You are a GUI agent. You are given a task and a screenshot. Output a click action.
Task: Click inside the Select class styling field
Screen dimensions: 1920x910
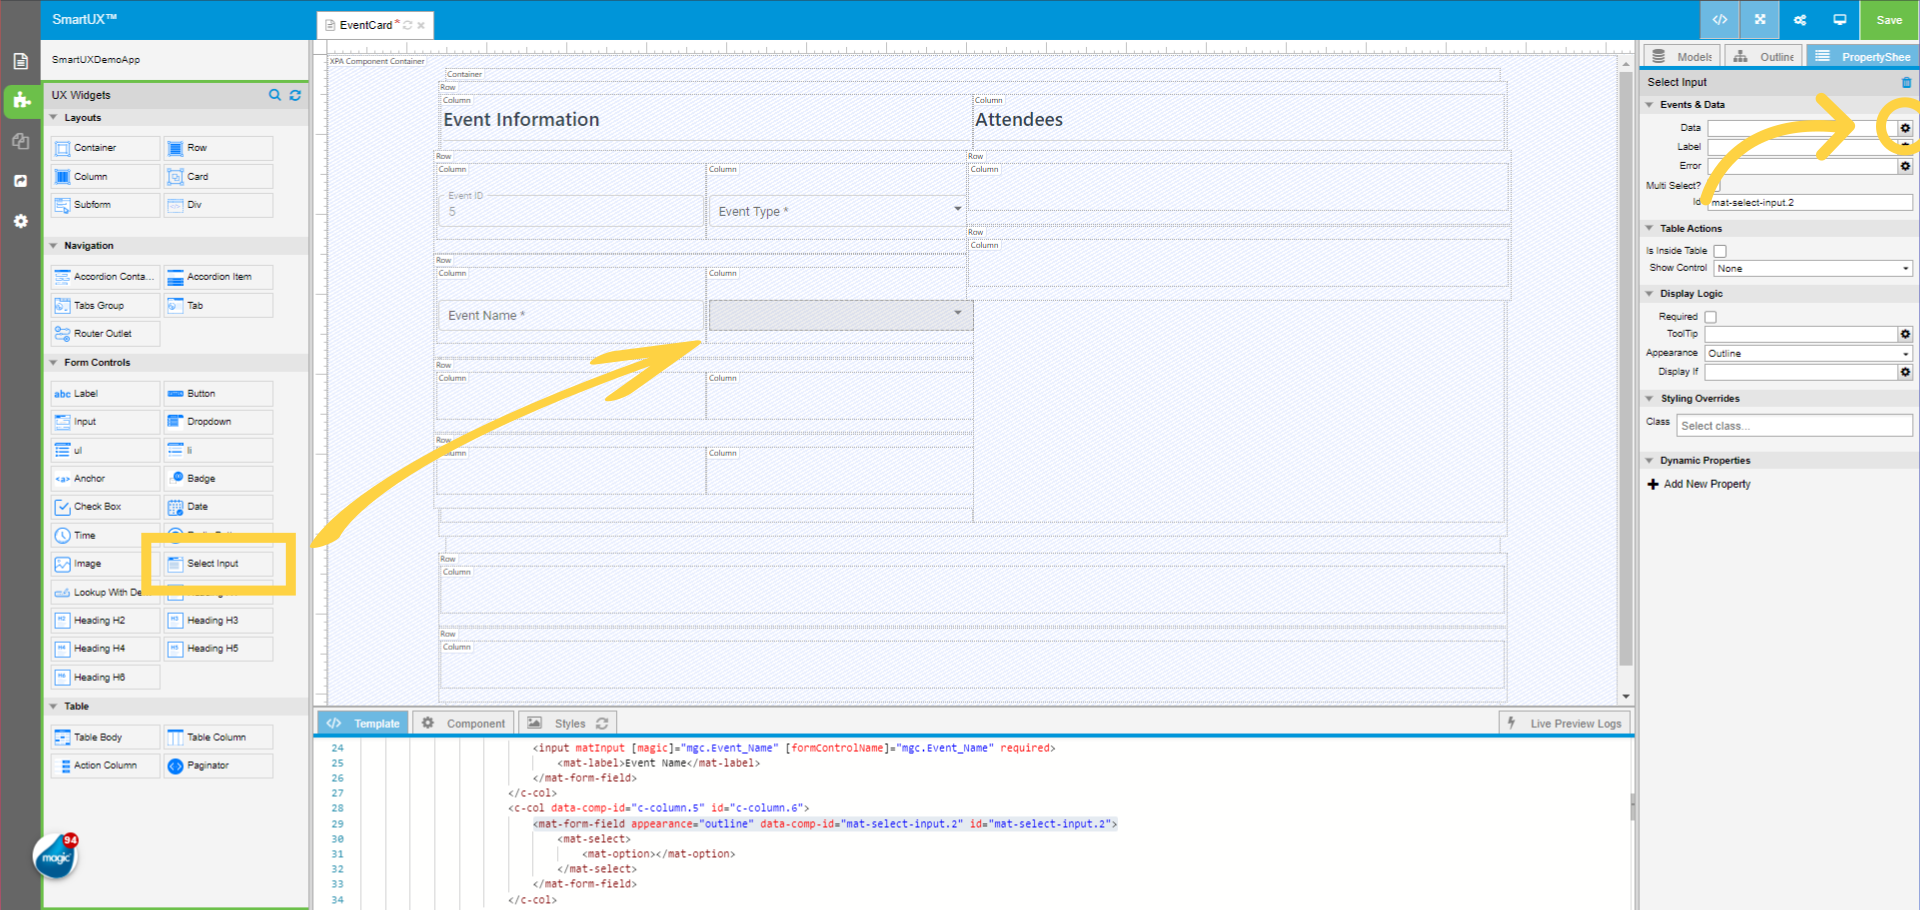coord(1790,425)
